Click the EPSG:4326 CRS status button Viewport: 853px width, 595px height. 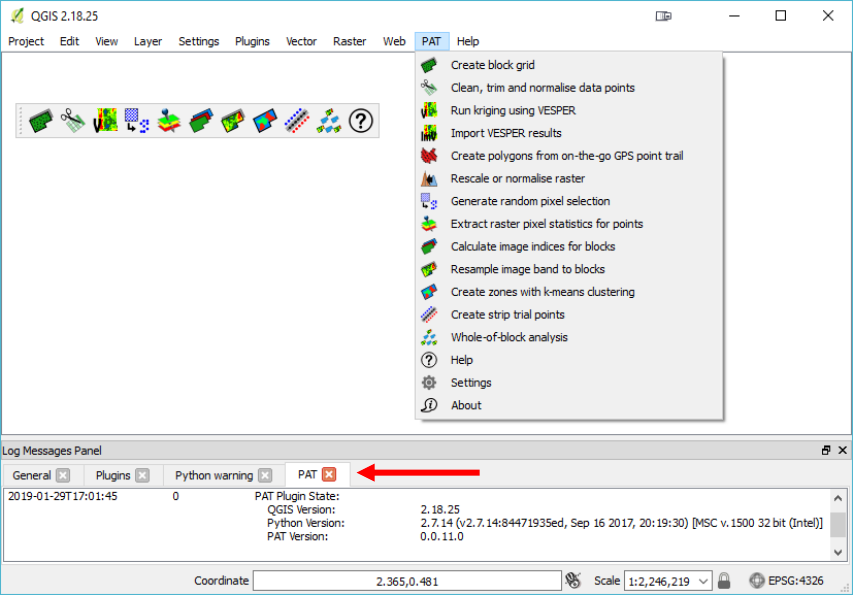click(x=786, y=581)
